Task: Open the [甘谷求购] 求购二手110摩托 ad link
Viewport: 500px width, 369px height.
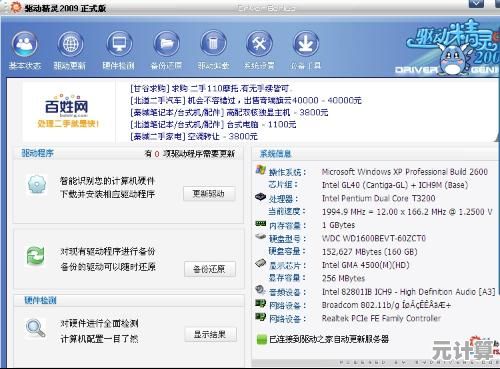Action: tap(210, 89)
